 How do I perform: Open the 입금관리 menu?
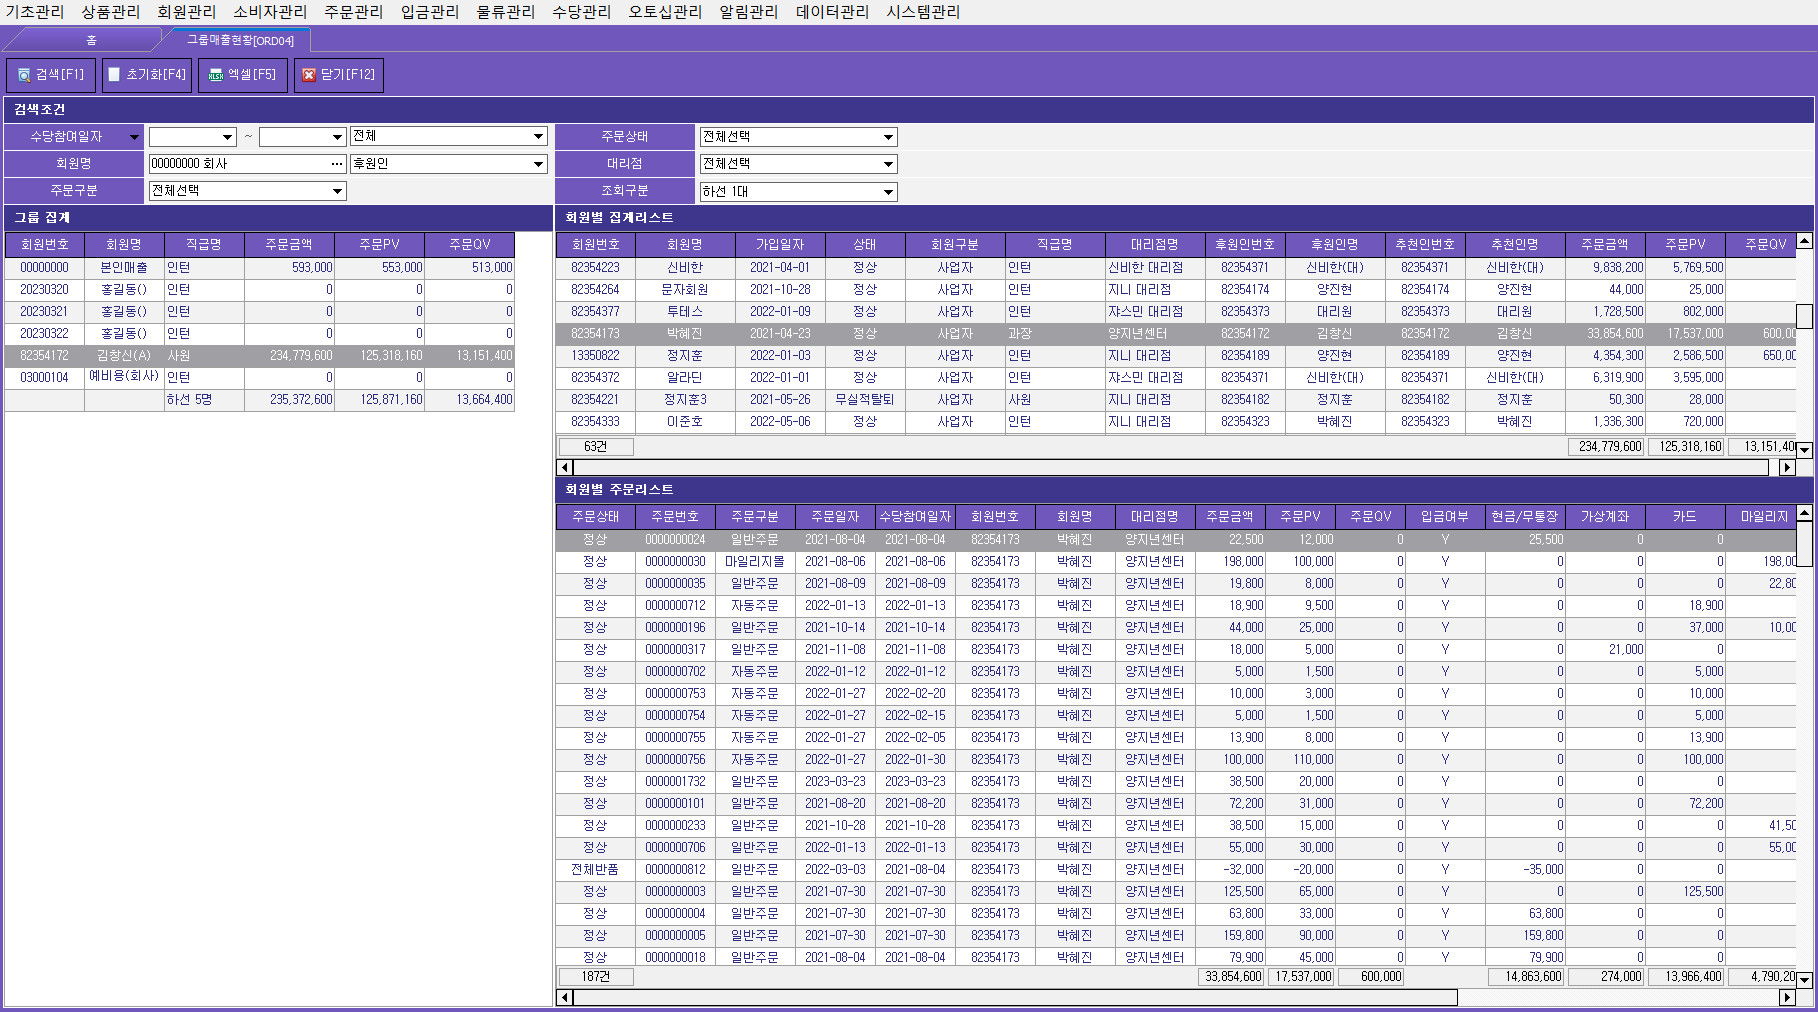tap(430, 12)
